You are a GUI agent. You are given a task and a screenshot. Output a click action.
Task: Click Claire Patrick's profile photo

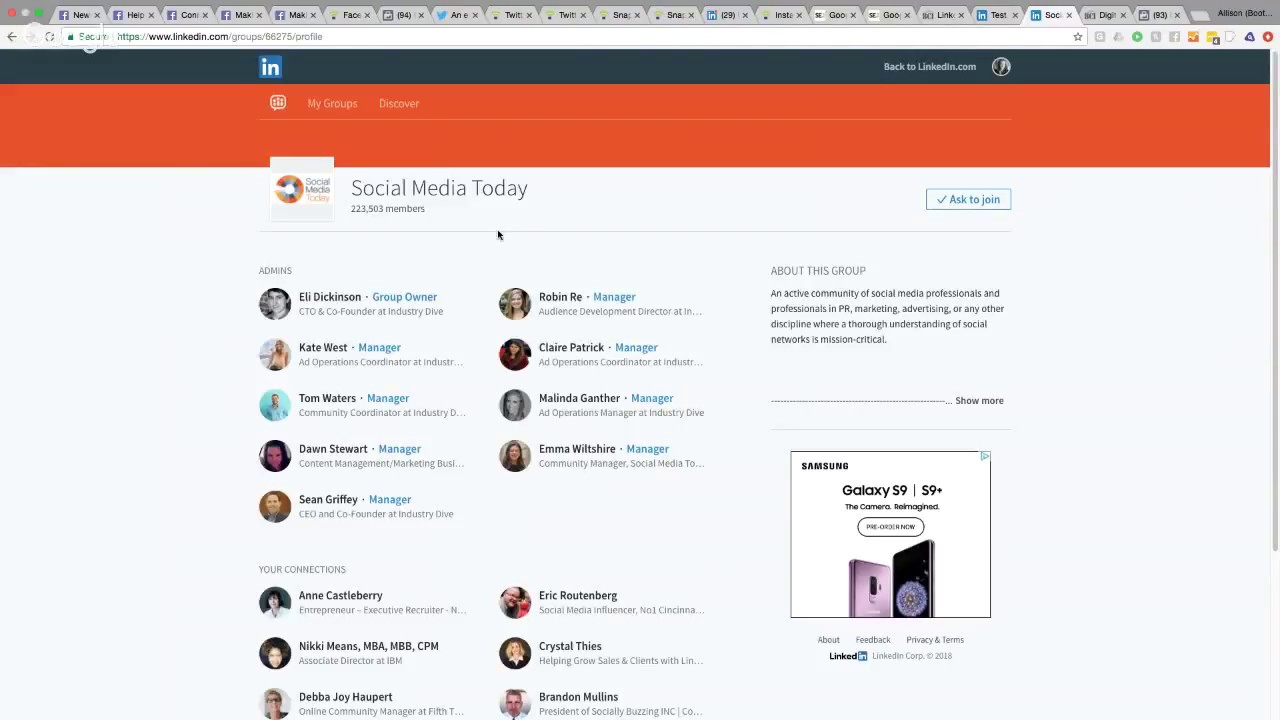point(515,354)
